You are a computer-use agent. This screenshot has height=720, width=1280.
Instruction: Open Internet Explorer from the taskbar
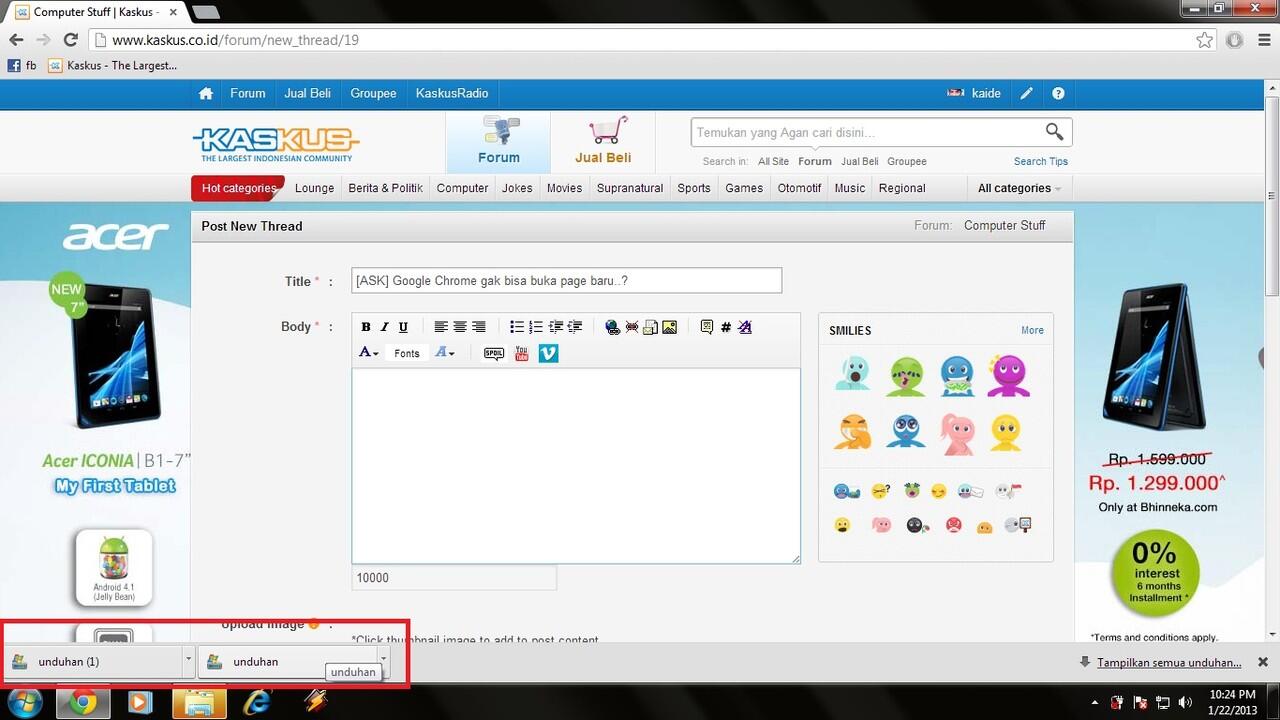[x=257, y=702]
